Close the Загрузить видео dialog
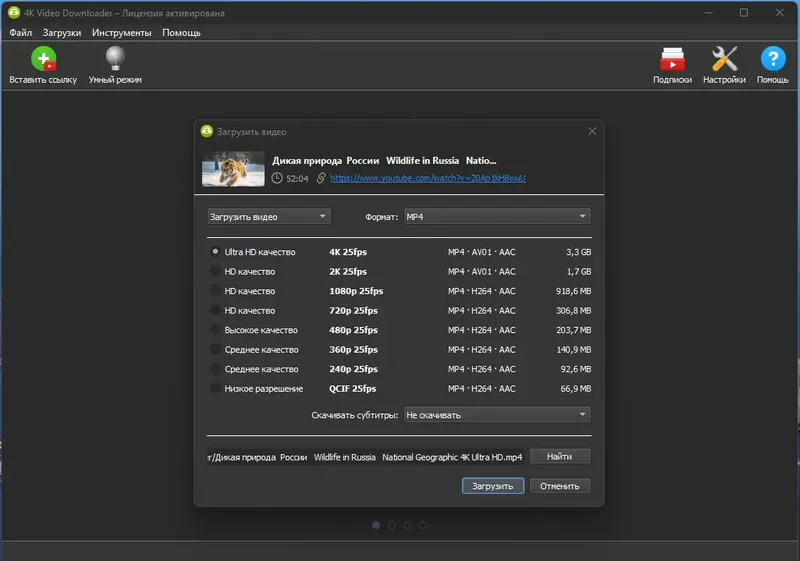Screen dimensions: 800x561 [x=592, y=132]
